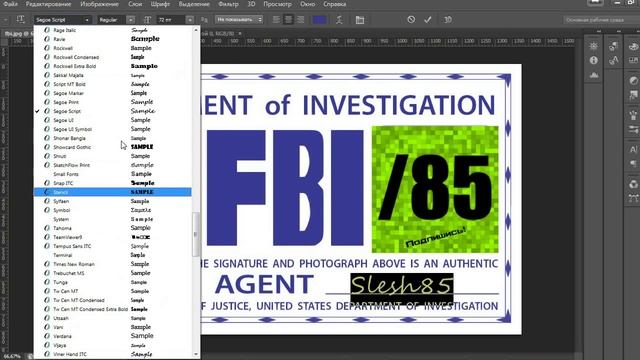Open the text color swatch
640x360 pixels.
pyautogui.click(x=319, y=20)
